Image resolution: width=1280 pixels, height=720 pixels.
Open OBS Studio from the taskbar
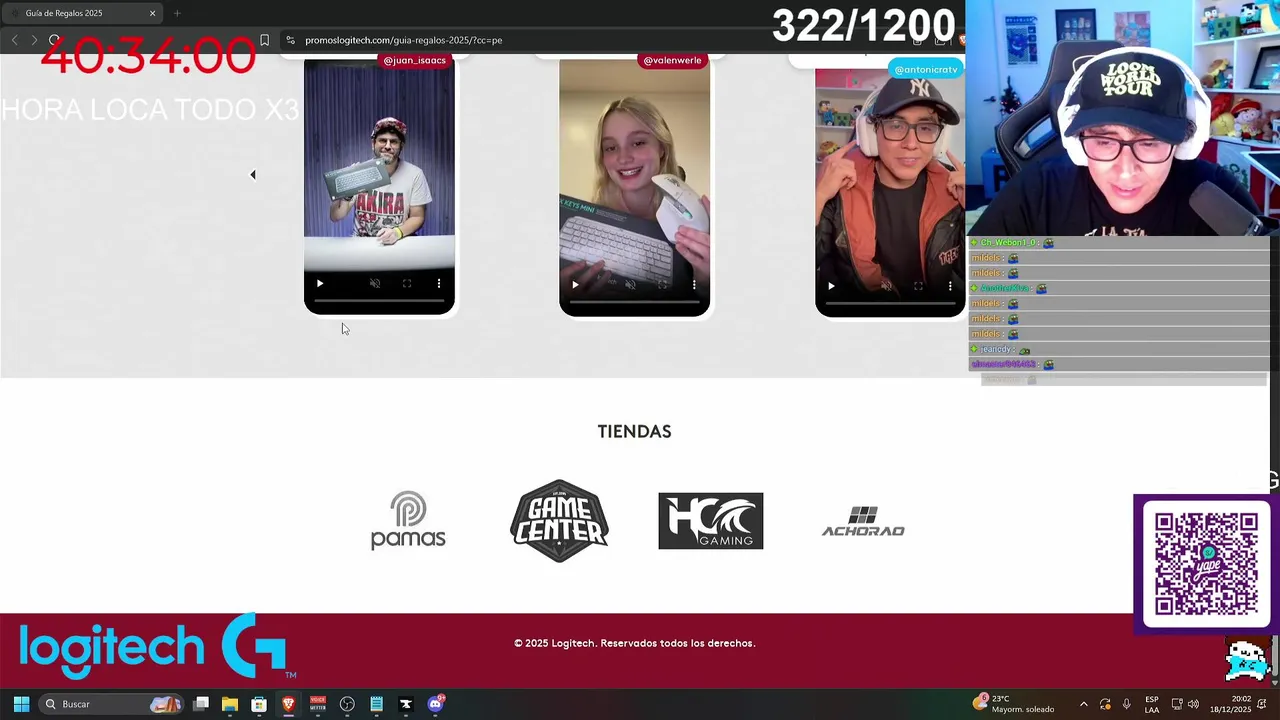pyautogui.click(x=347, y=704)
